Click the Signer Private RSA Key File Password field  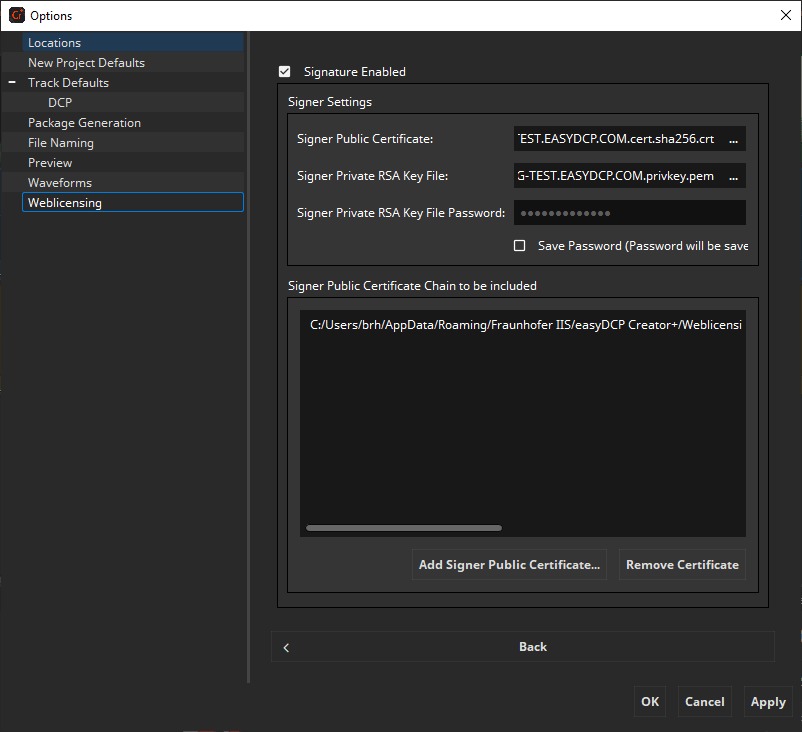click(x=629, y=213)
